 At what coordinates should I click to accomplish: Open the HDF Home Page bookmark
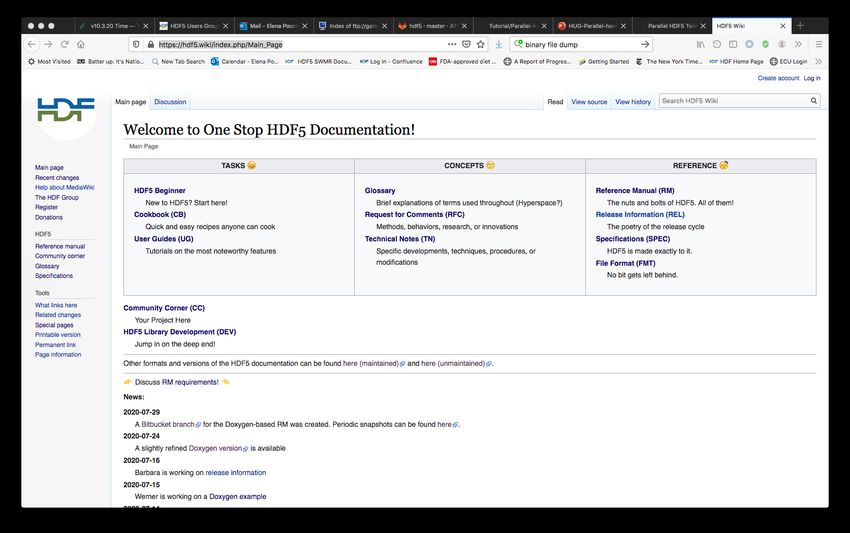coord(736,62)
